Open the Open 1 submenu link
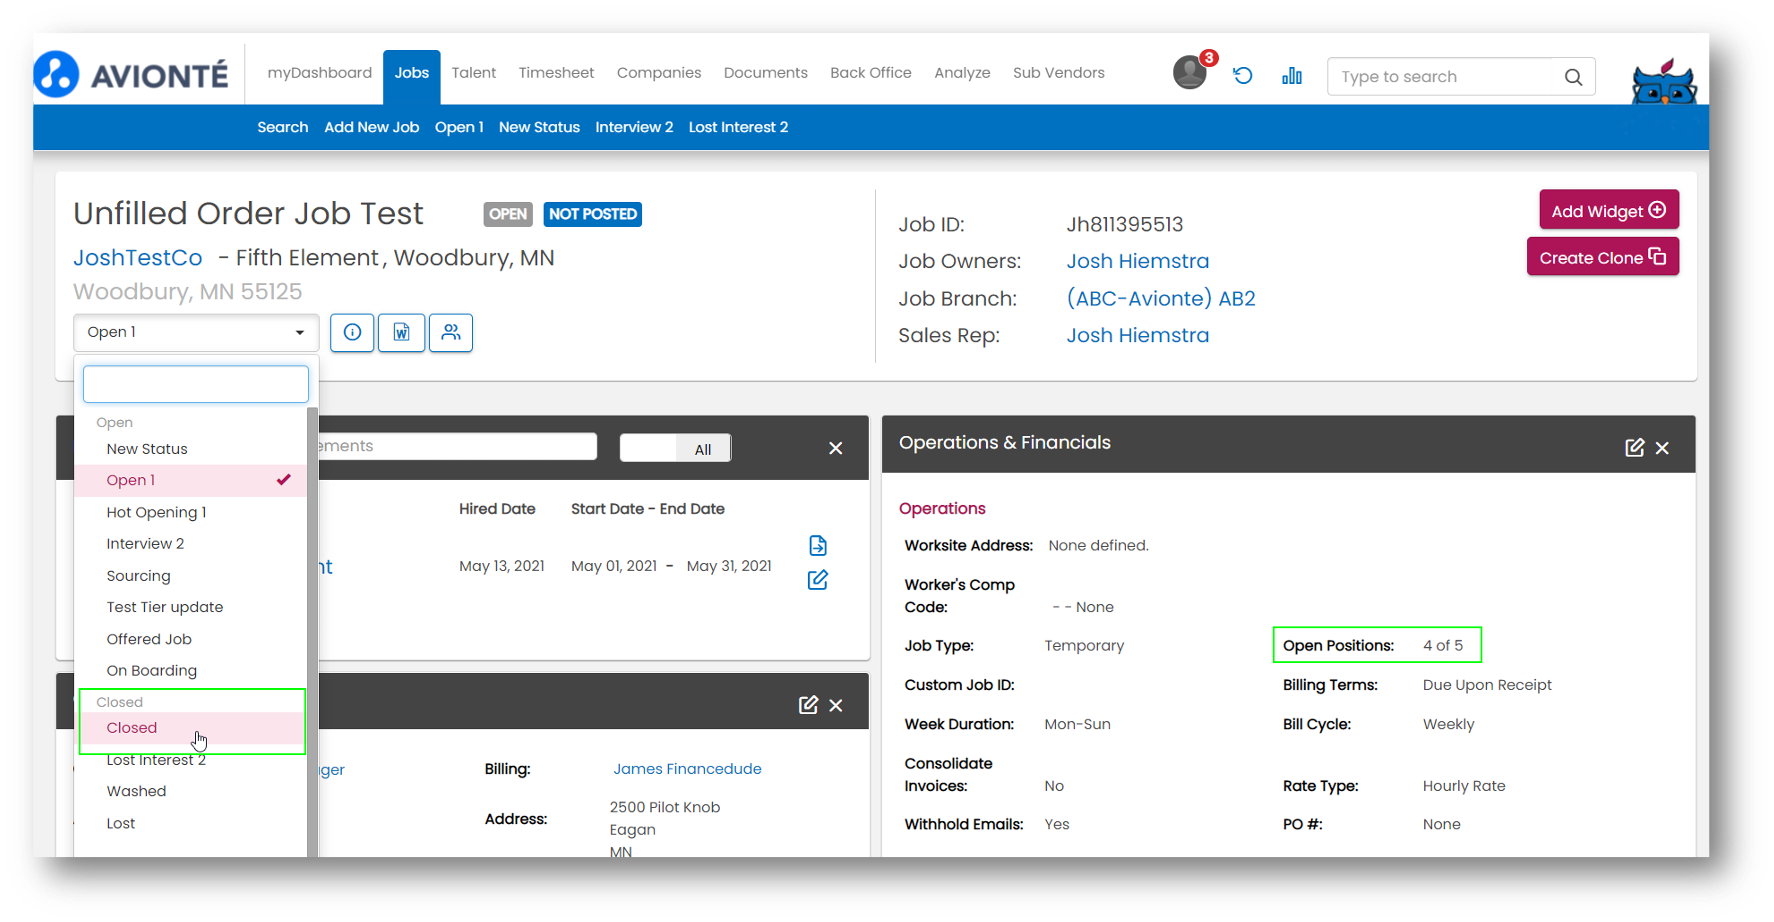Screen dimensions: 1774x922 point(459,127)
